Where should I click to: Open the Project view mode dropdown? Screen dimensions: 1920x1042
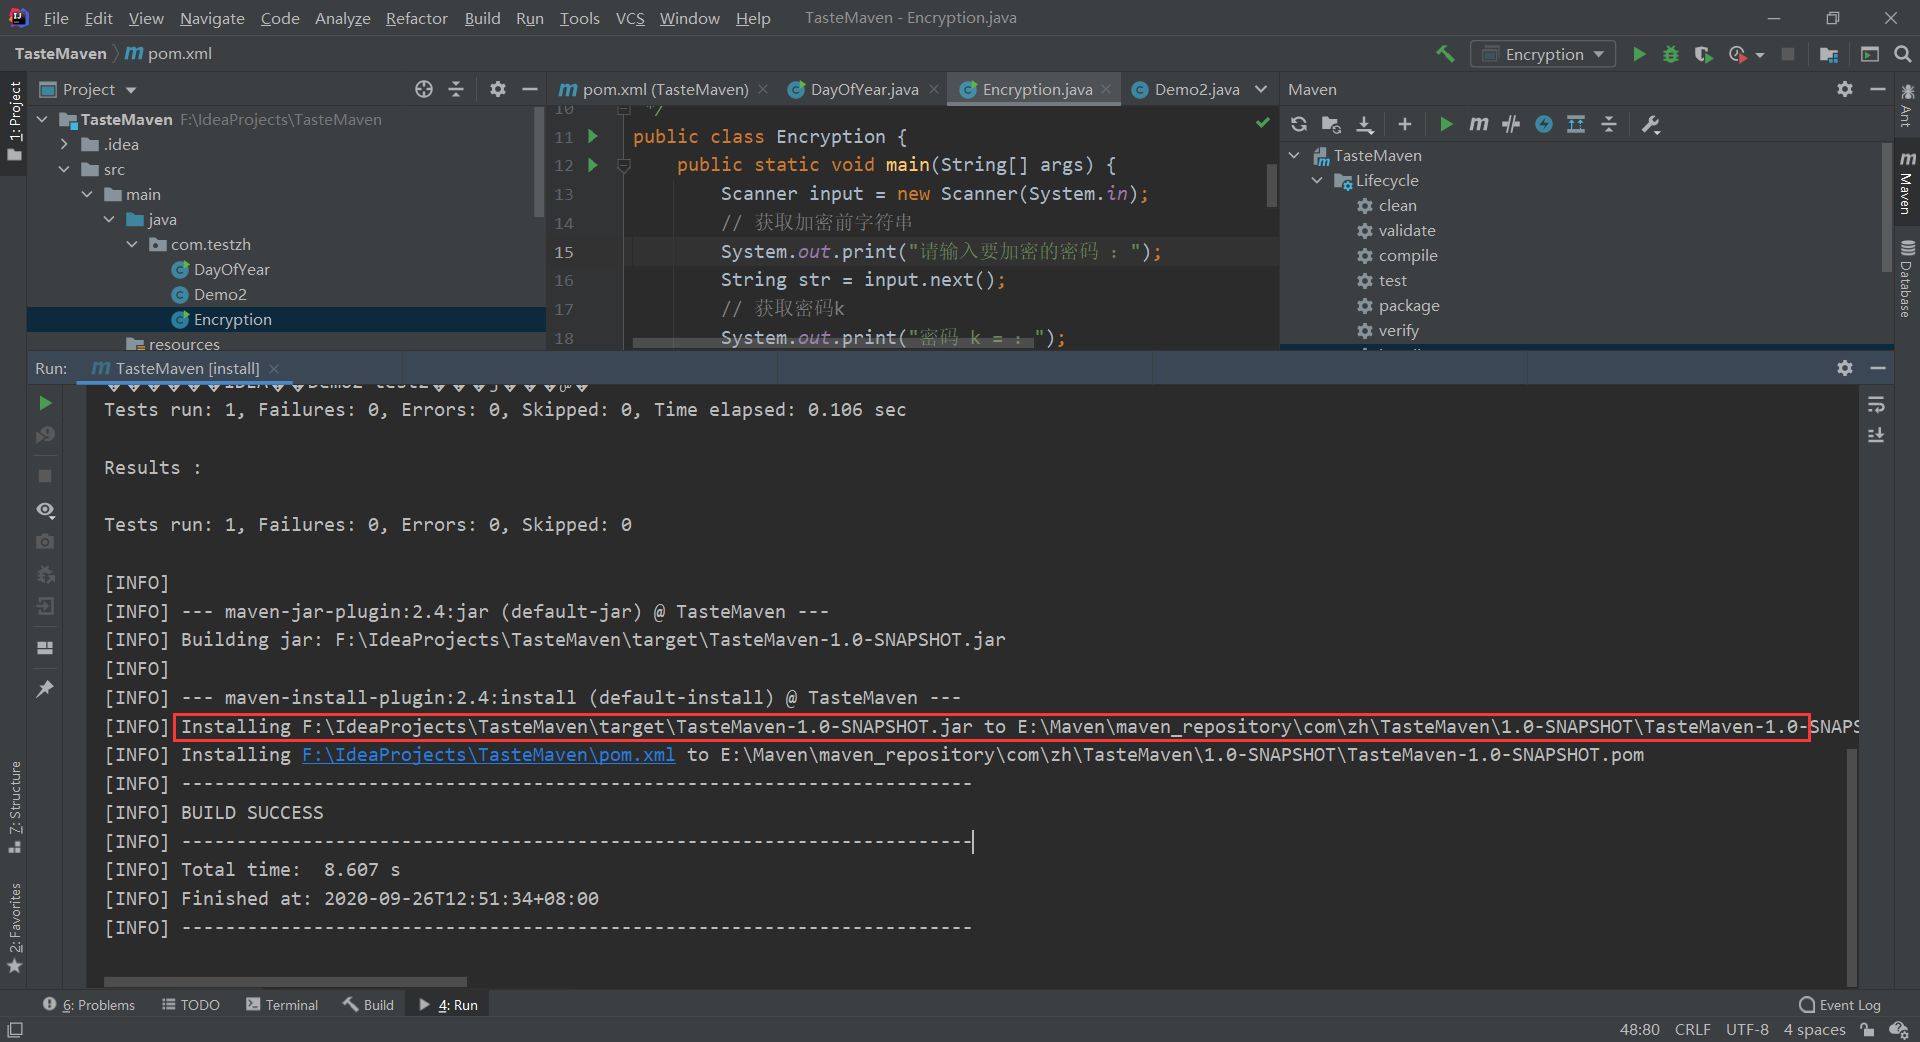coord(88,89)
